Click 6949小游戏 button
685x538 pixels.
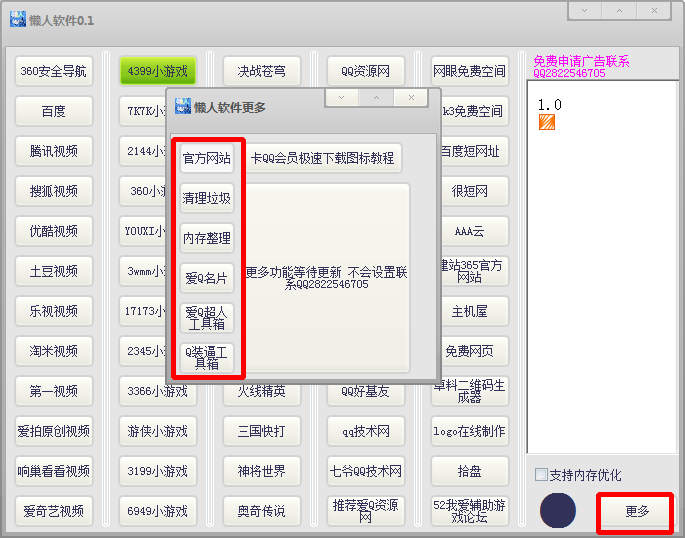(x=158, y=511)
